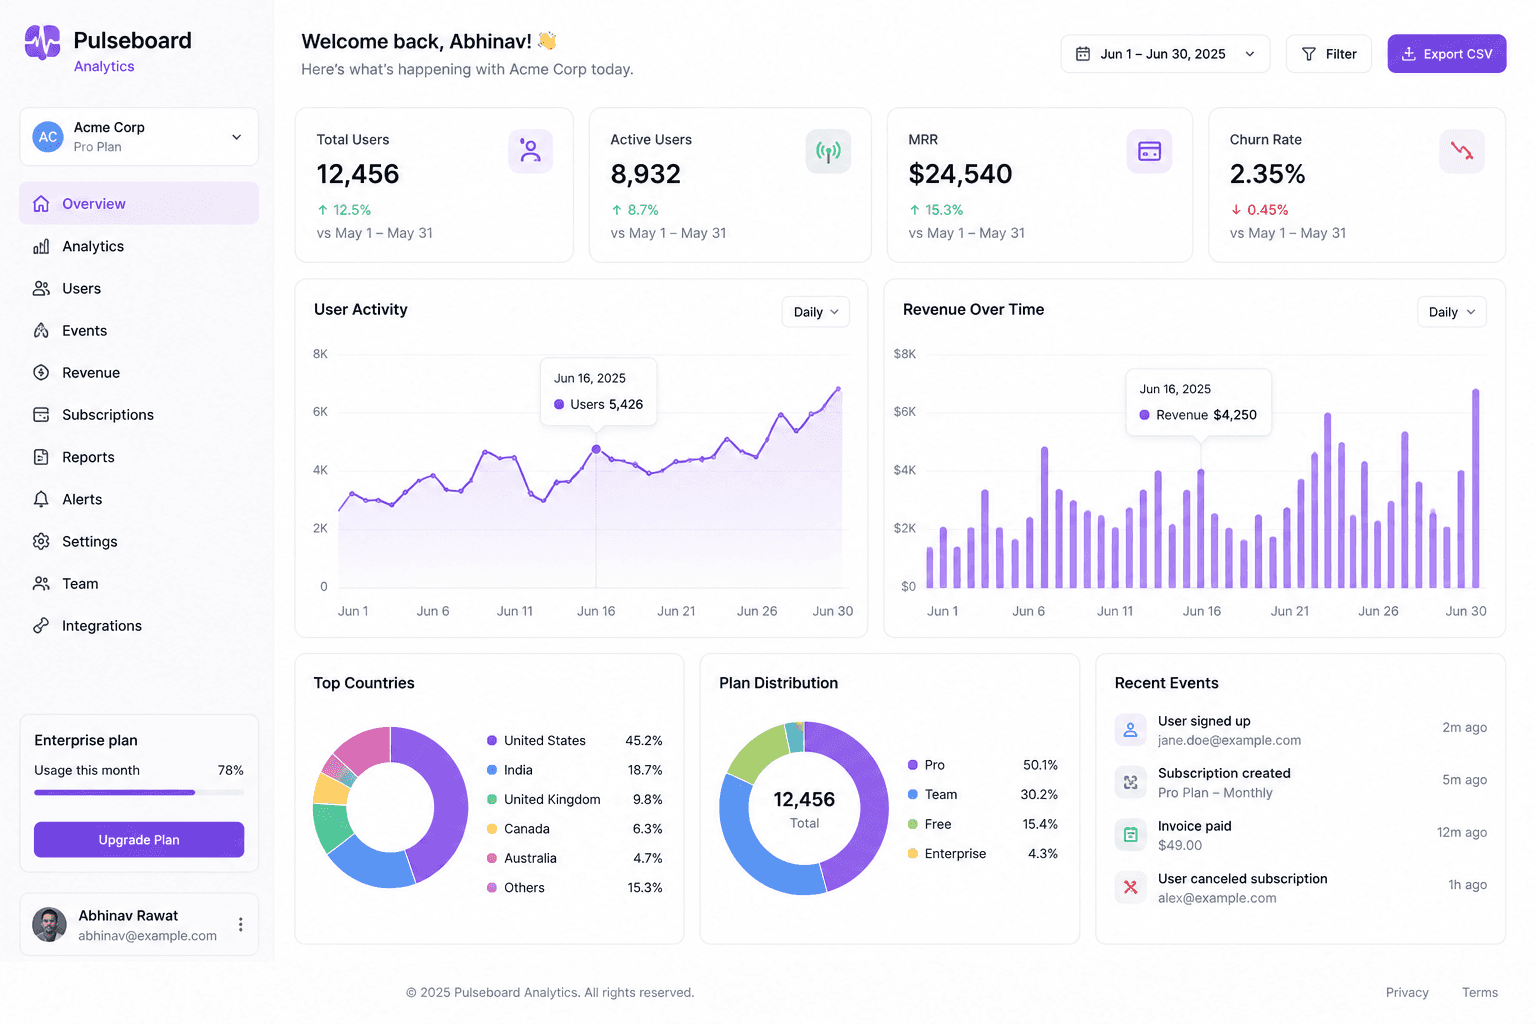Click the Upgrade Plan button
Screen dimensions: 1536x1024
pos(139,840)
